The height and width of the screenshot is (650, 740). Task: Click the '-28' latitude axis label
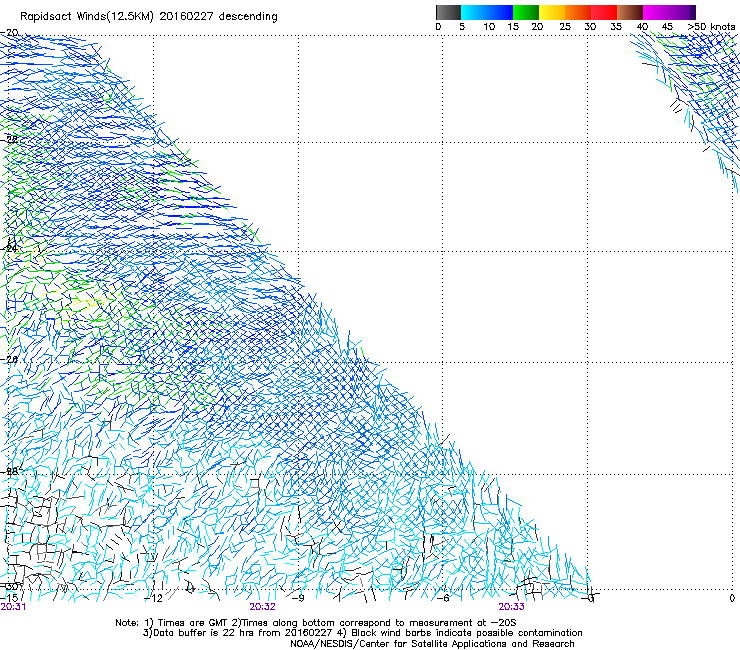point(9,471)
